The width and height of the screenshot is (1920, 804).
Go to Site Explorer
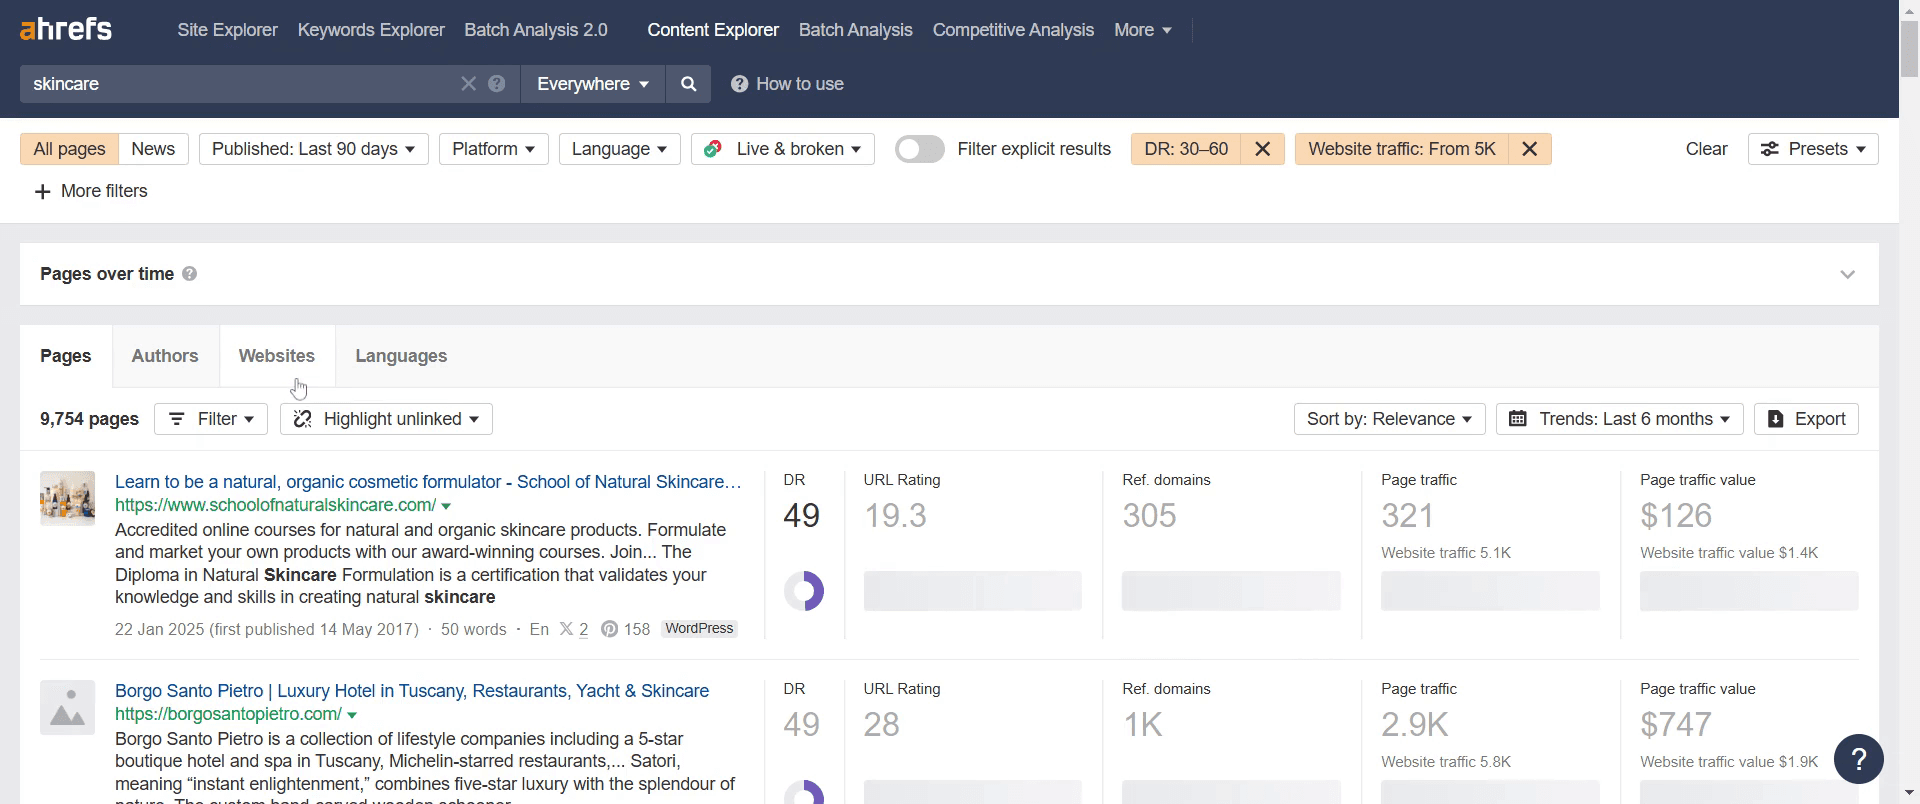pyautogui.click(x=227, y=30)
